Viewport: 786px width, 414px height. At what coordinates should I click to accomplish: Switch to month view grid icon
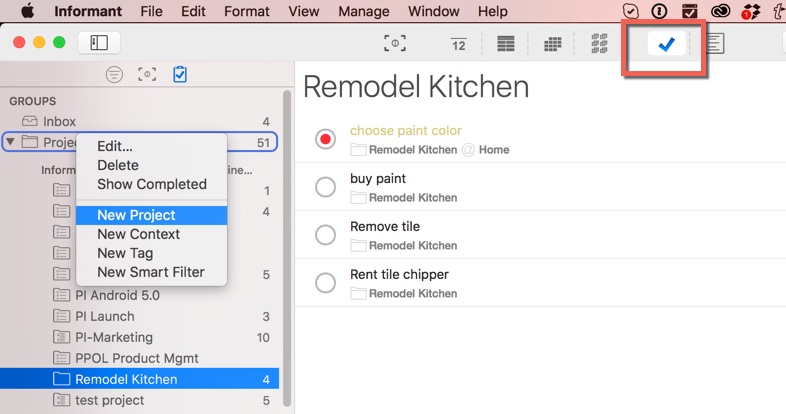(x=552, y=44)
